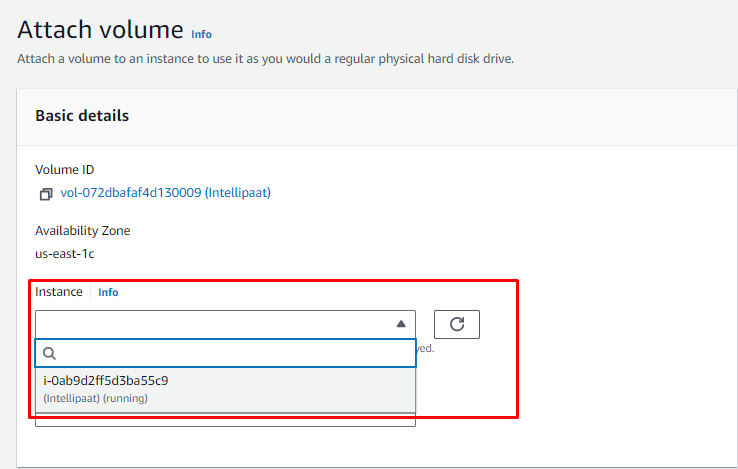The width and height of the screenshot is (738, 469).
Task: Click the Instance field label
Action: pyautogui.click(x=59, y=292)
